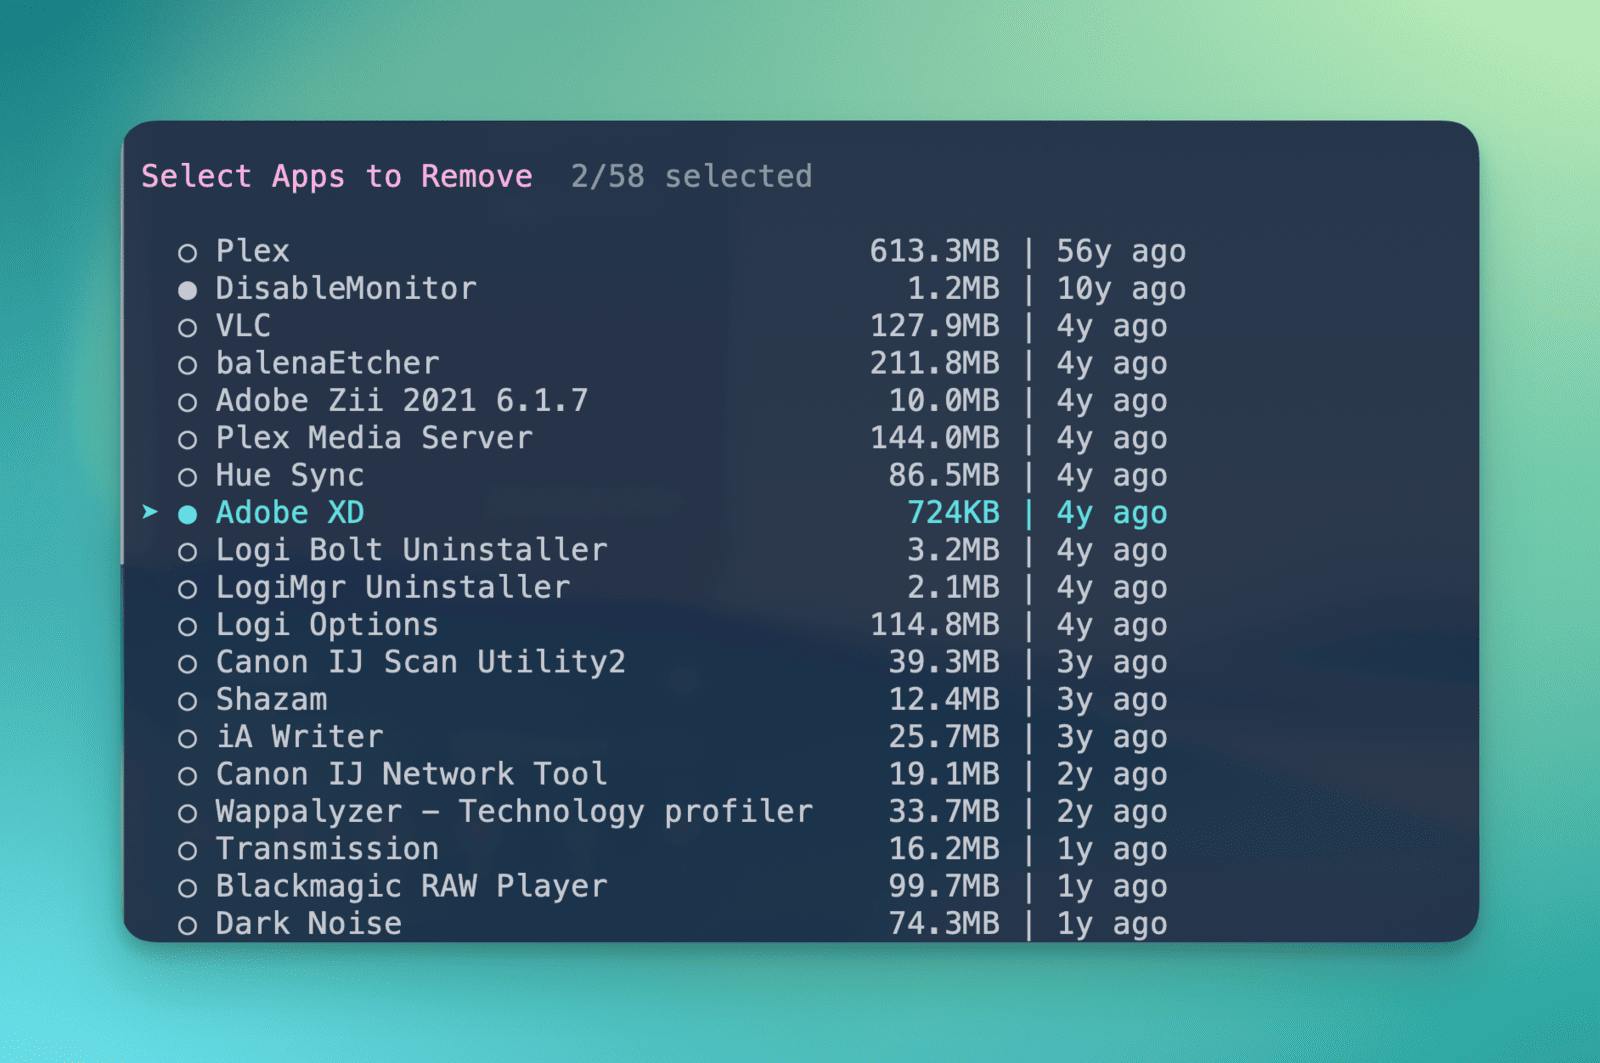Click the '613.3MB' size value
1600x1063 pixels.
coord(935,250)
